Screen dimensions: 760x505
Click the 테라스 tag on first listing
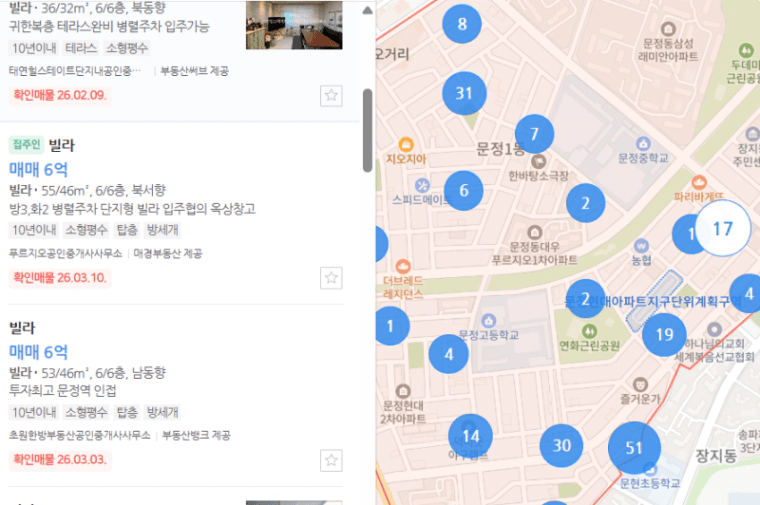click(81, 48)
